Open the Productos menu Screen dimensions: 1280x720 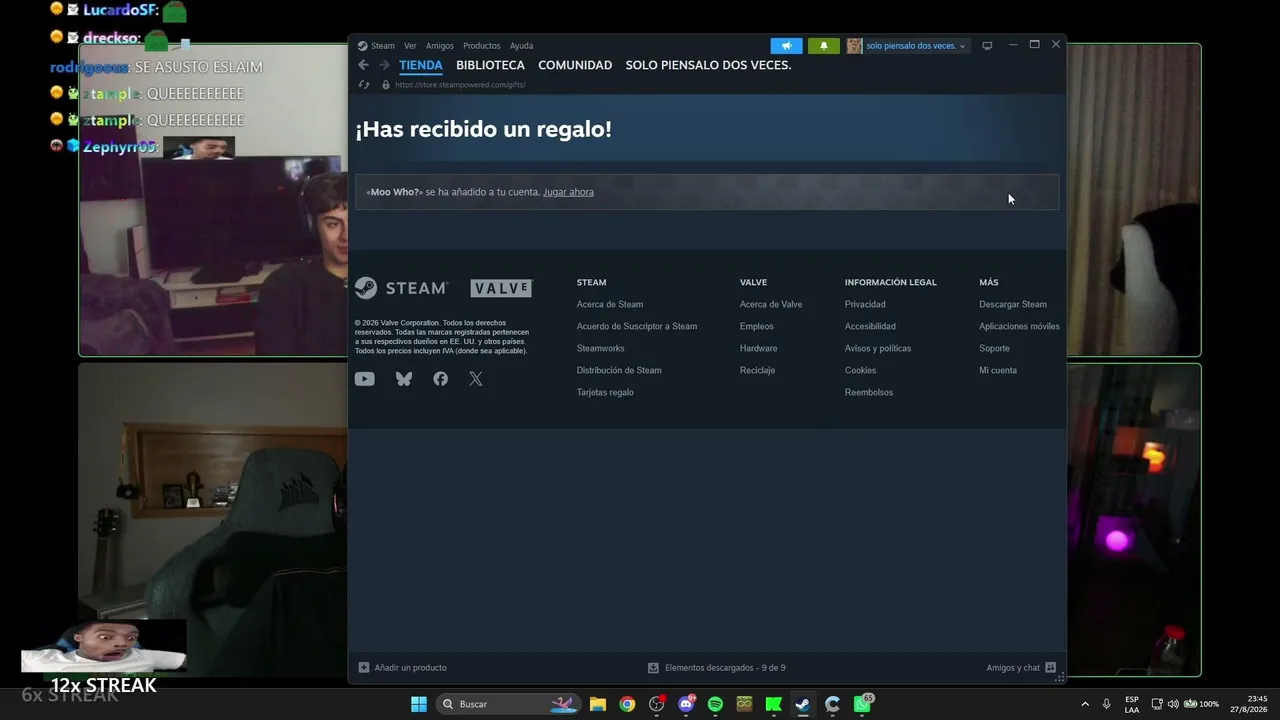tap(482, 46)
